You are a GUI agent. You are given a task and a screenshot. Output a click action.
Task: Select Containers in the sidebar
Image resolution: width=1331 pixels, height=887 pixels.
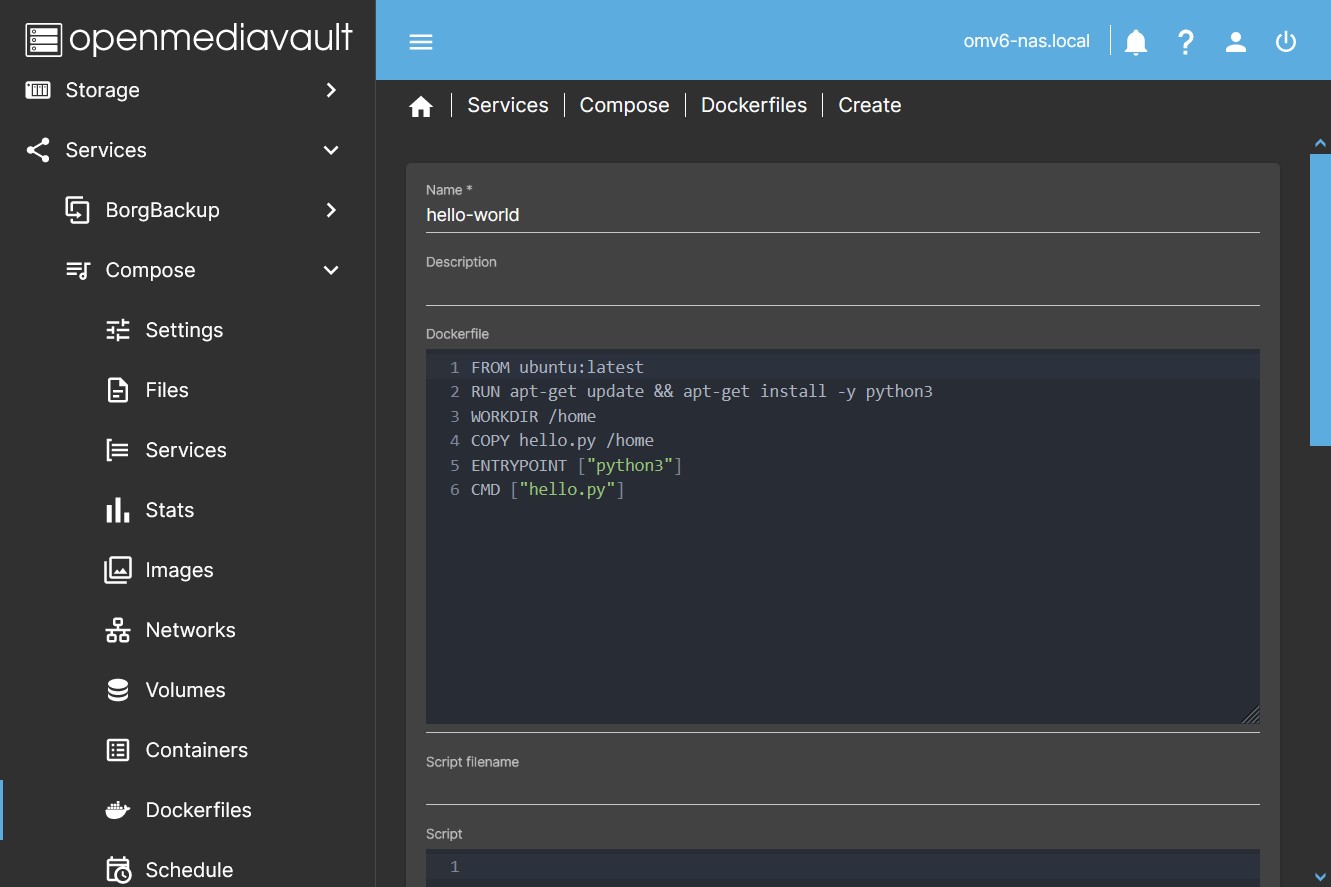tap(196, 750)
